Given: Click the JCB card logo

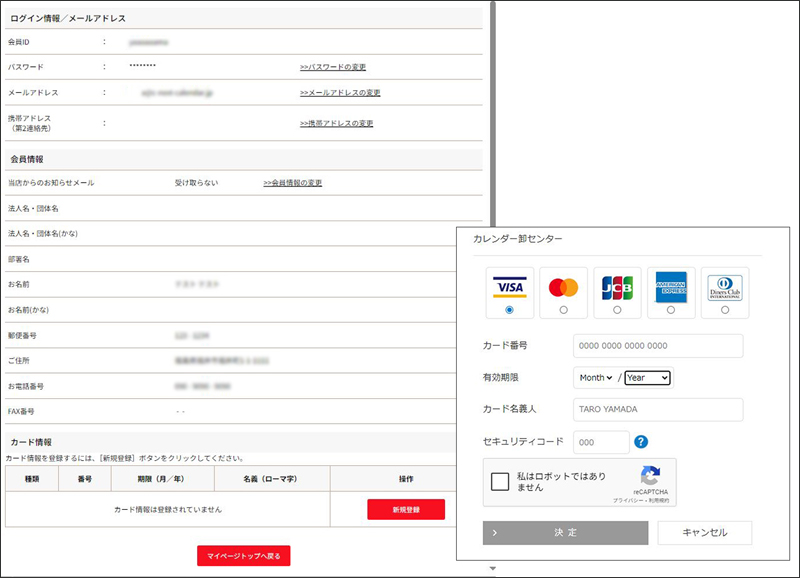Looking at the screenshot, I should tap(617, 288).
